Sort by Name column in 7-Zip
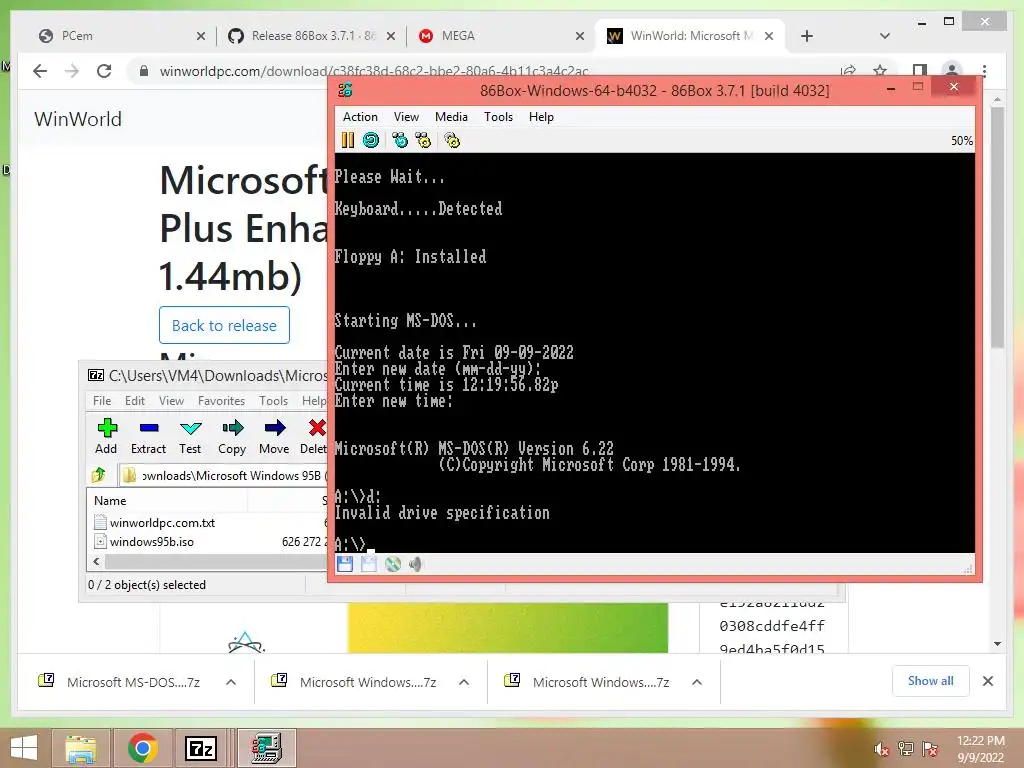This screenshot has height=768, width=1024. point(167,501)
